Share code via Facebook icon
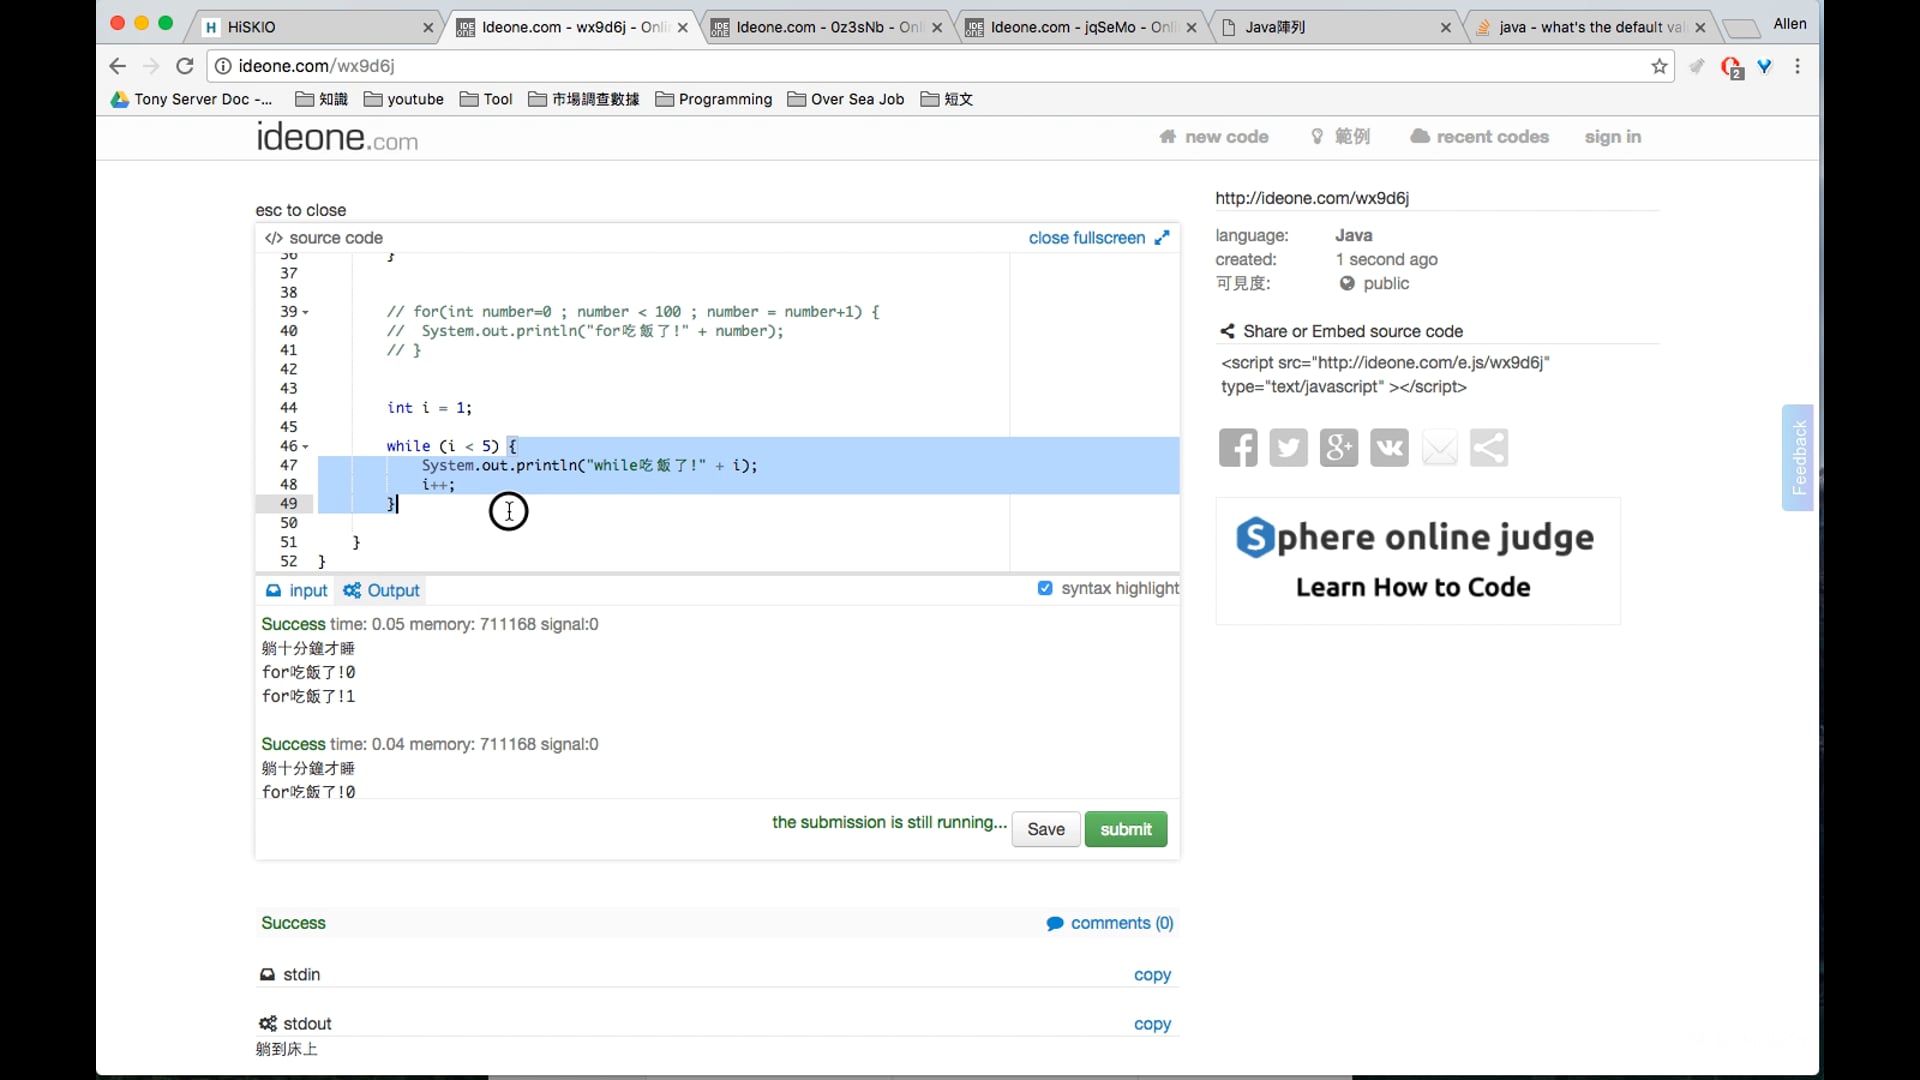The height and width of the screenshot is (1080, 1920). tap(1238, 448)
